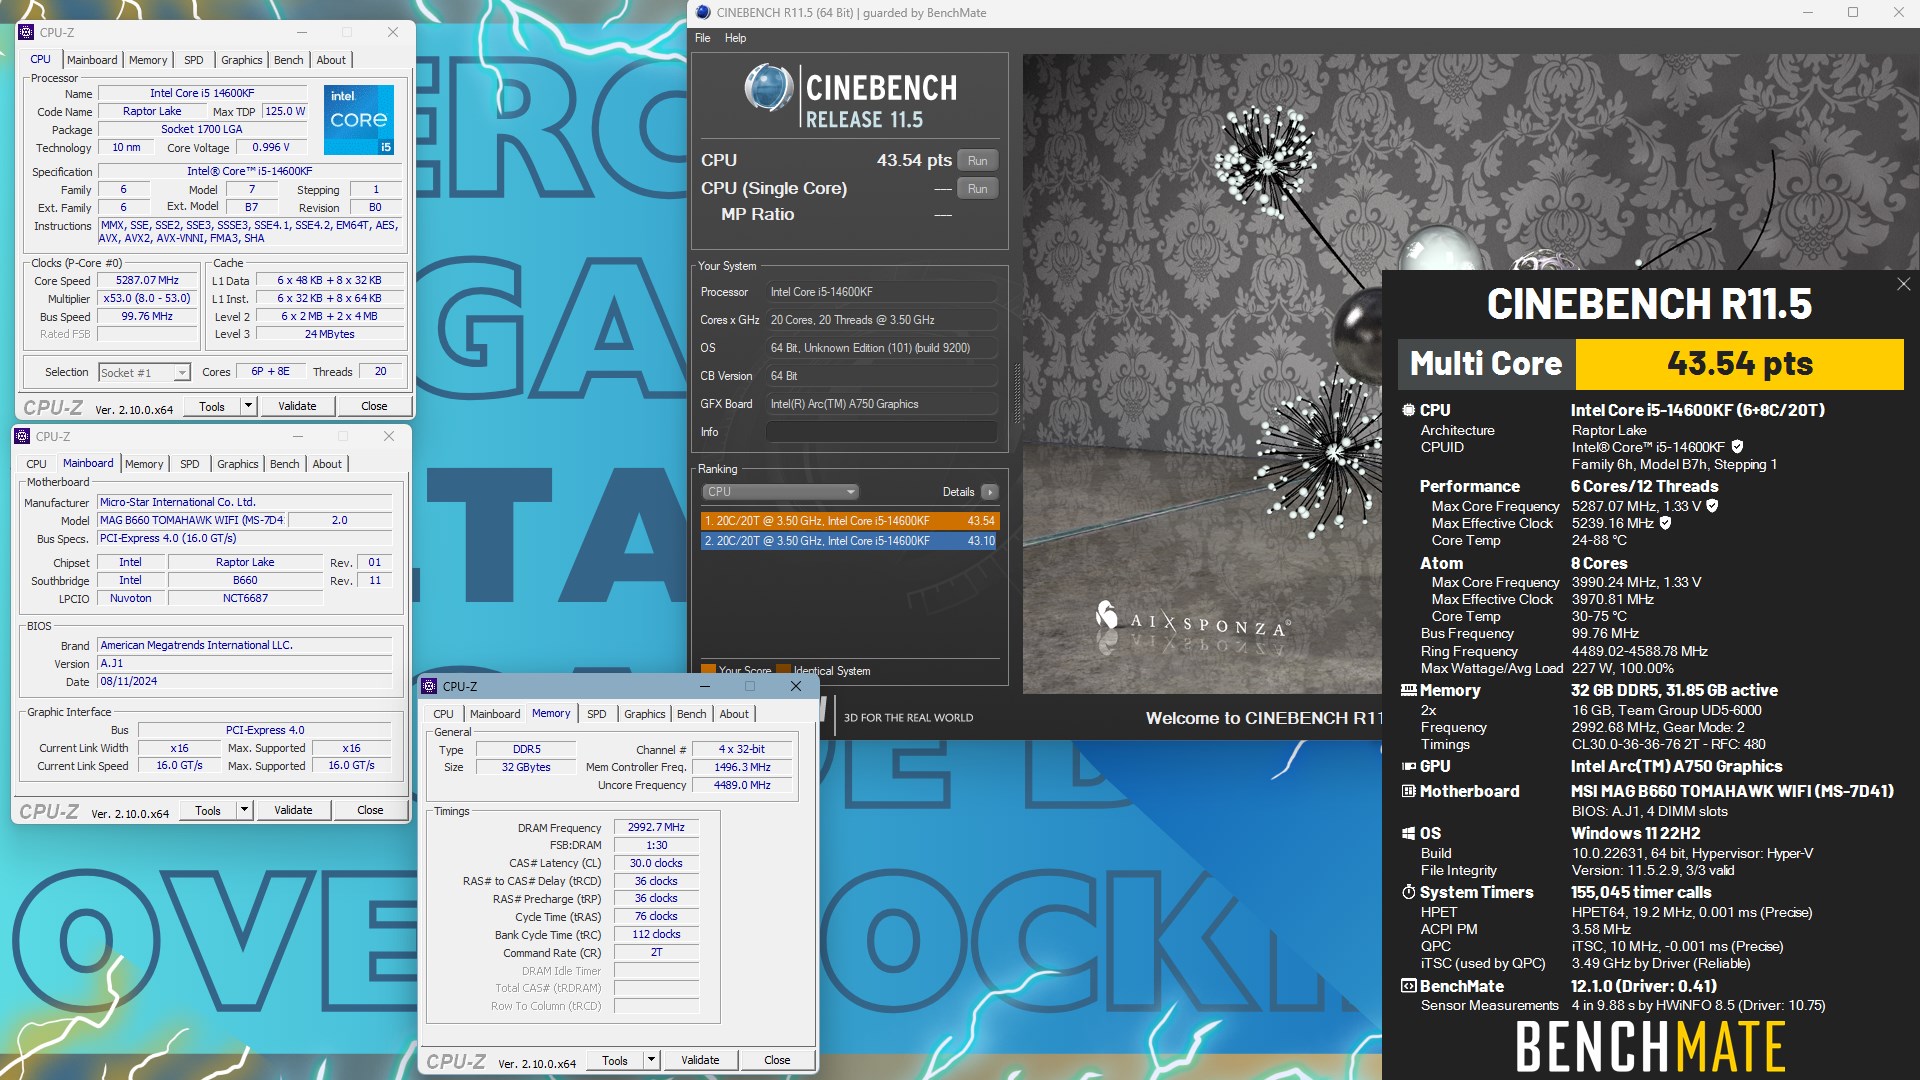
Task: Open Tools dropdown arrow in Memory window
Action: pos(651,1060)
